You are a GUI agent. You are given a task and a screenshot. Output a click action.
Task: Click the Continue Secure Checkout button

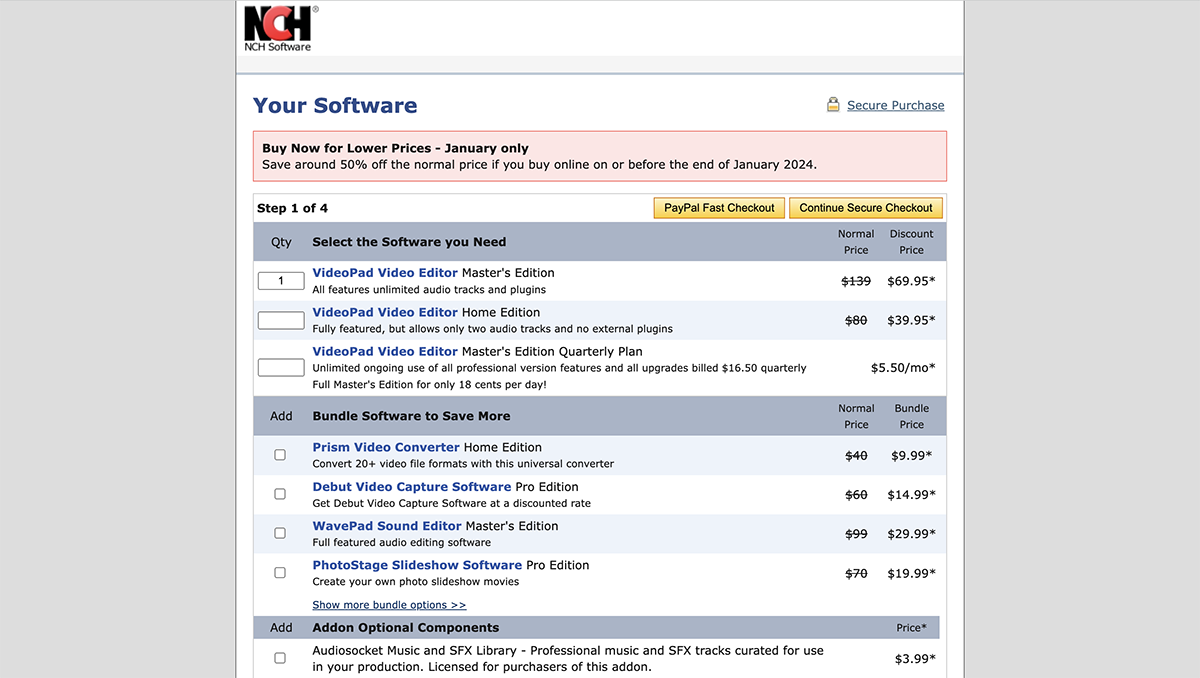pos(866,207)
